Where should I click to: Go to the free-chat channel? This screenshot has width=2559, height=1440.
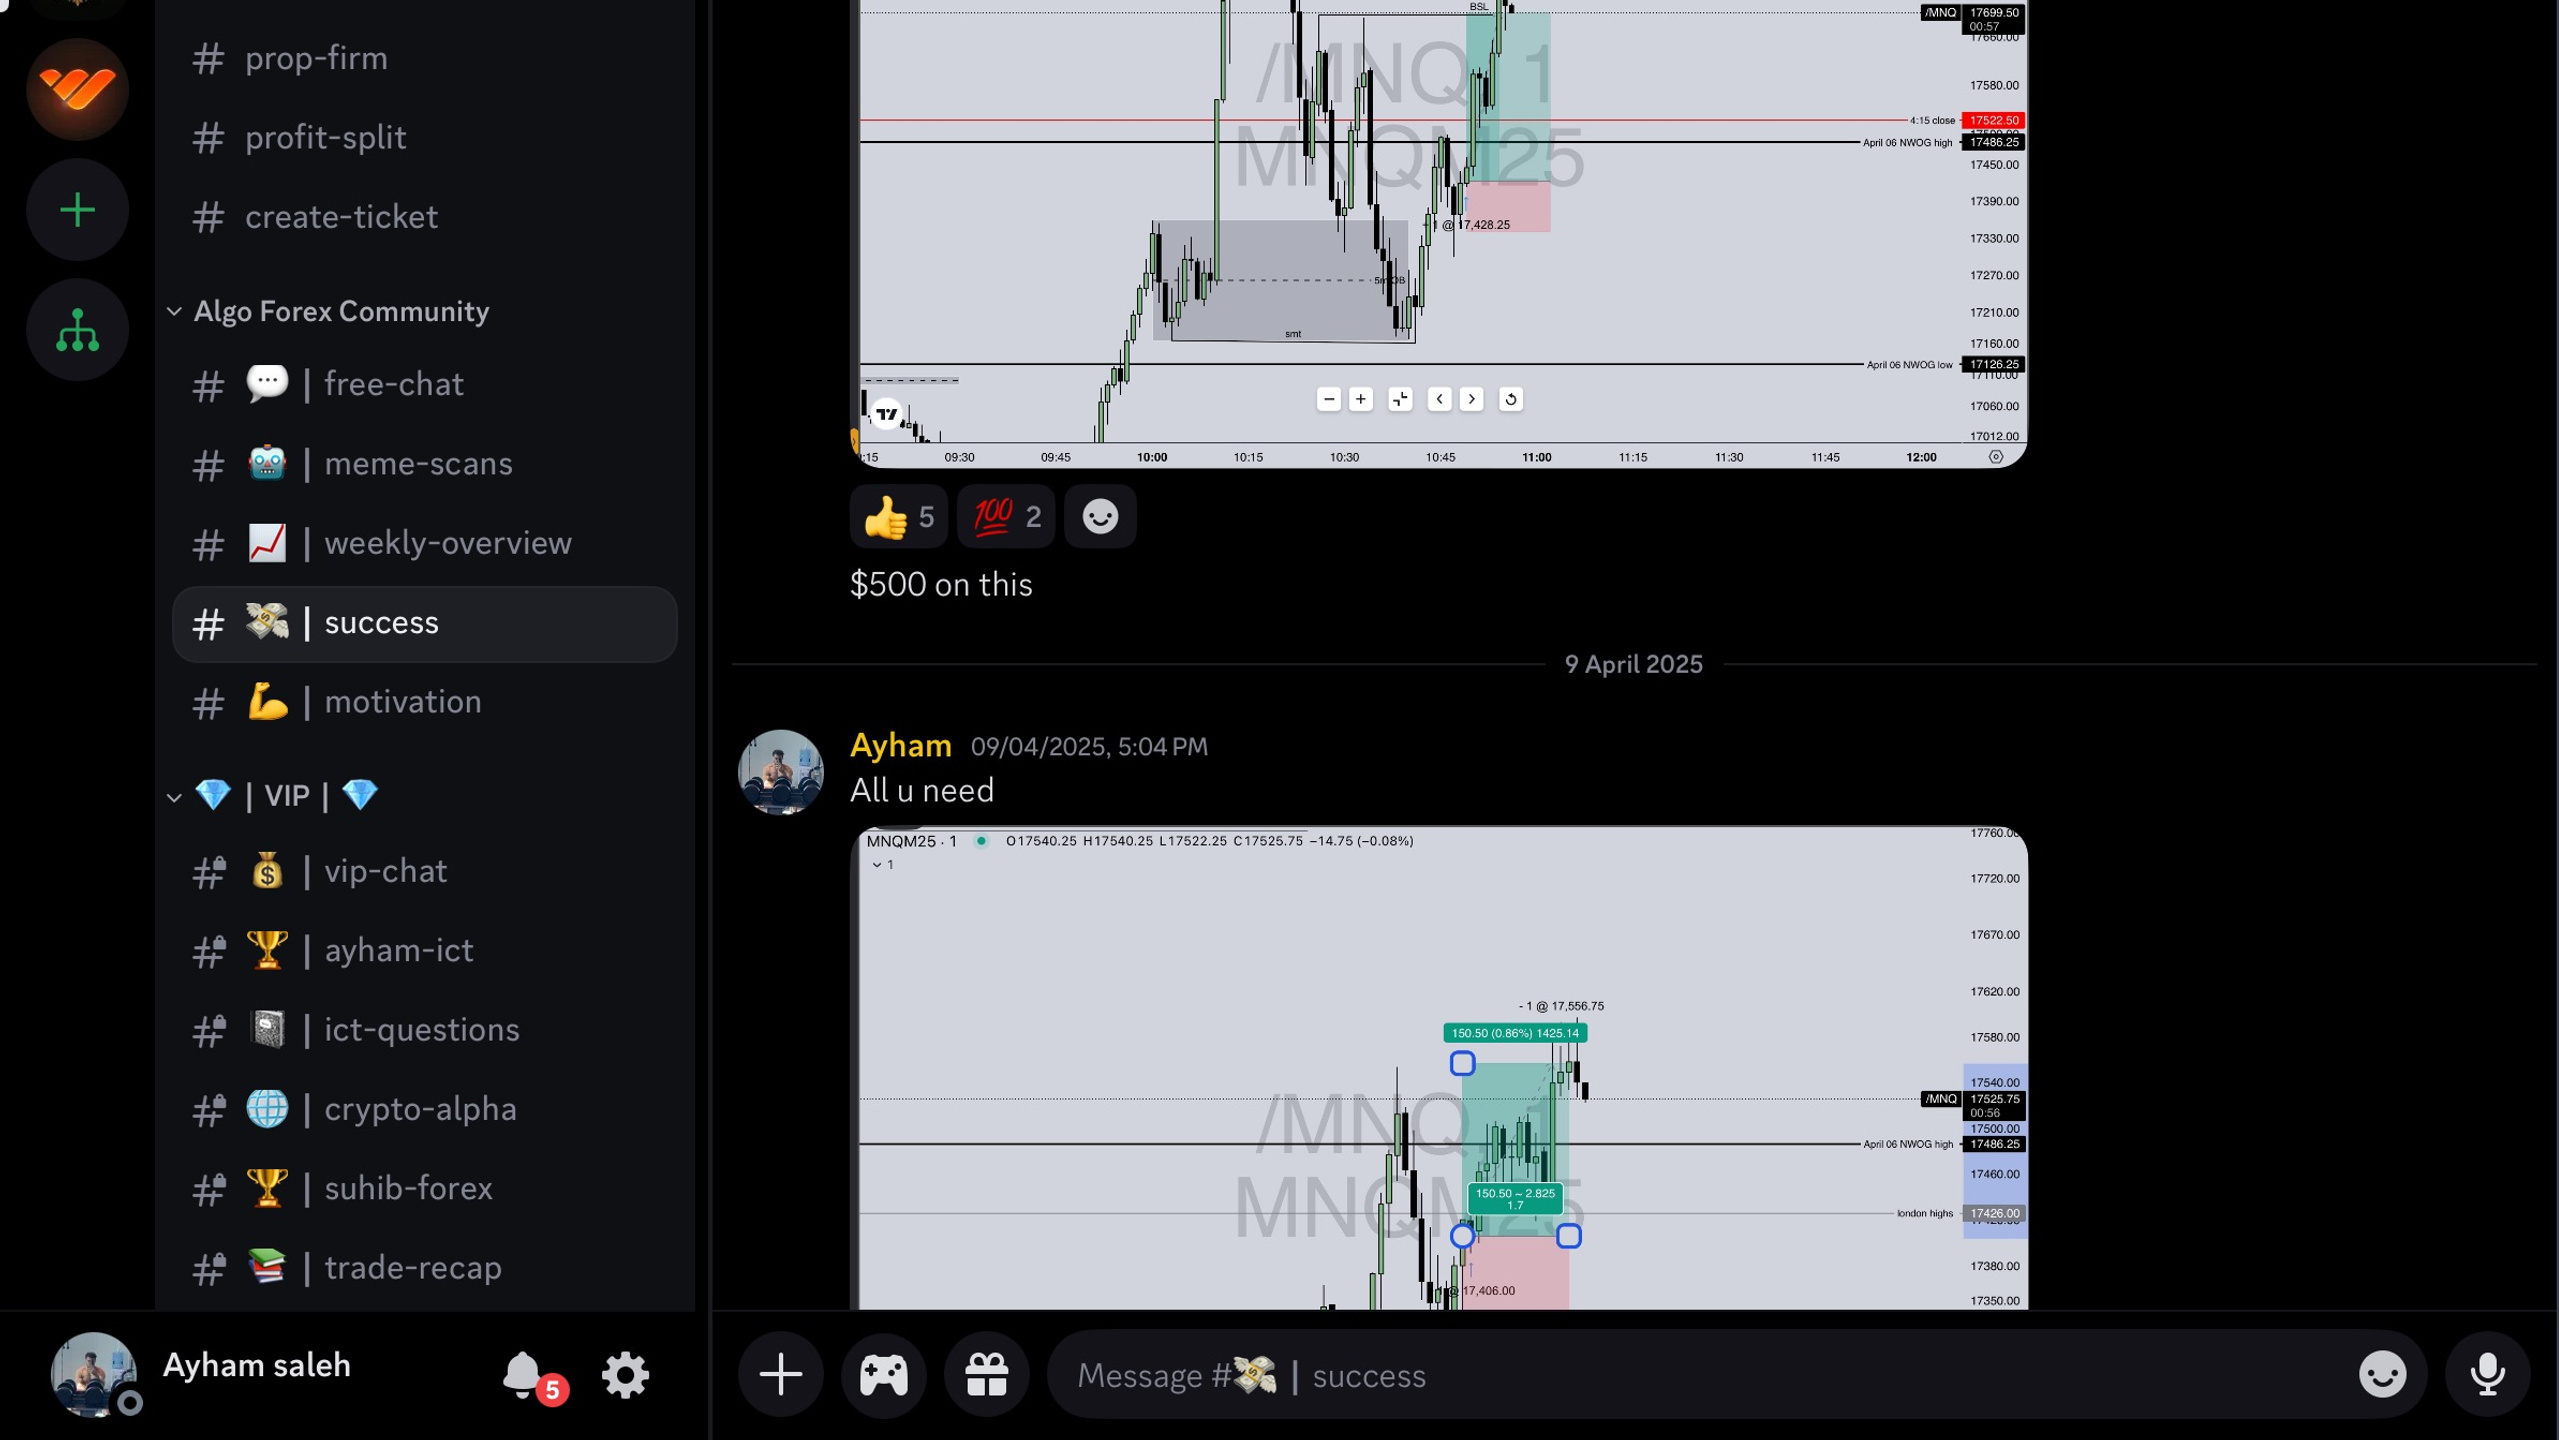(425, 384)
